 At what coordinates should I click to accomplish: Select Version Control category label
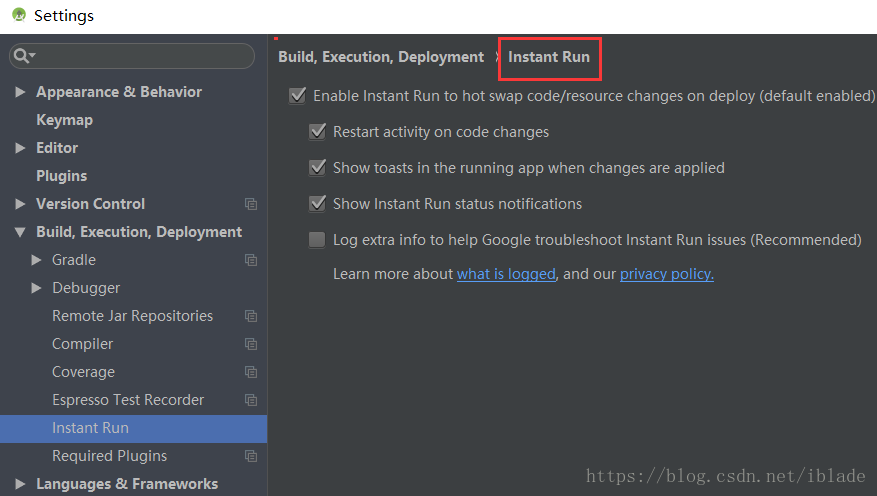[91, 204]
